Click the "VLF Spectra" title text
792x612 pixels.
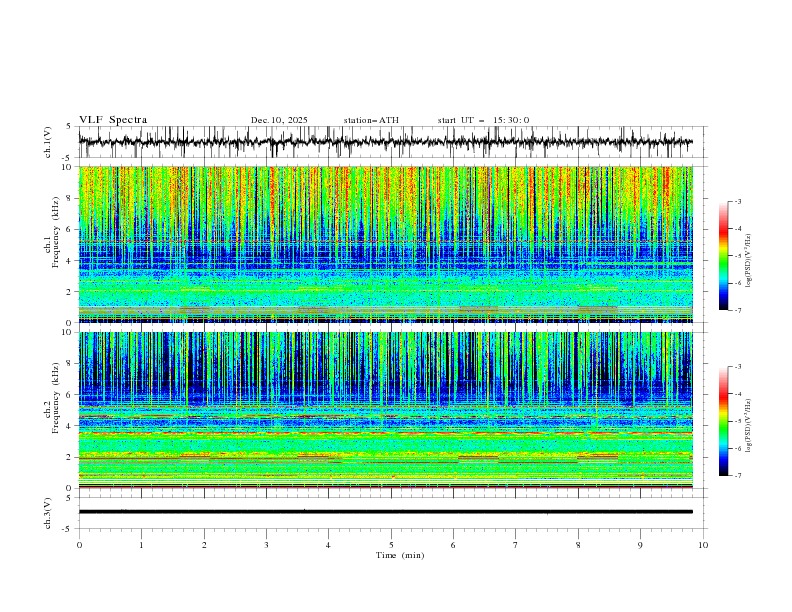pyautogui.click(x=113, y=120)
